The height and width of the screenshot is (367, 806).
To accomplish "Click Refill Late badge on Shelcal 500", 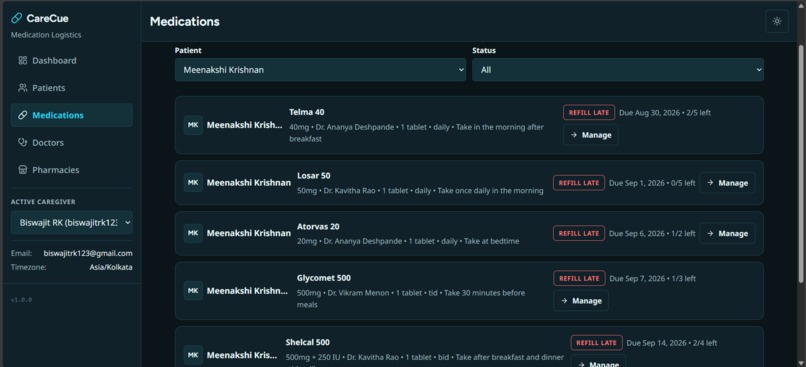I will (x=596, y=343).
